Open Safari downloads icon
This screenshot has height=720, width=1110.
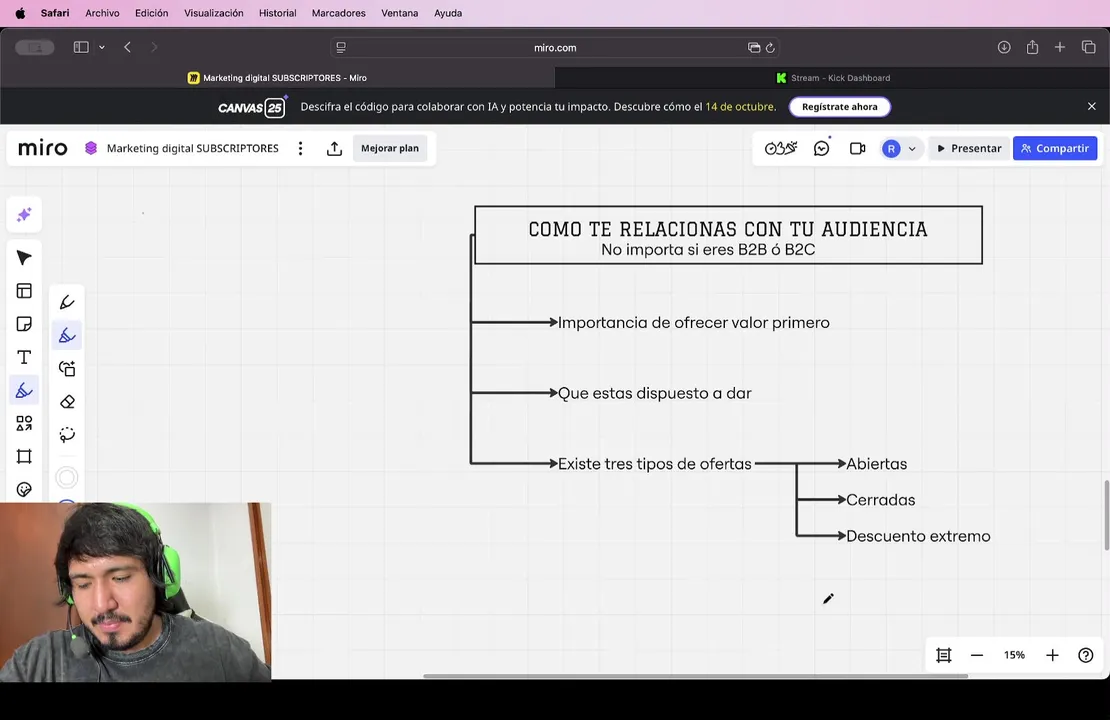pyautogui.click(x=1004, y=47)
